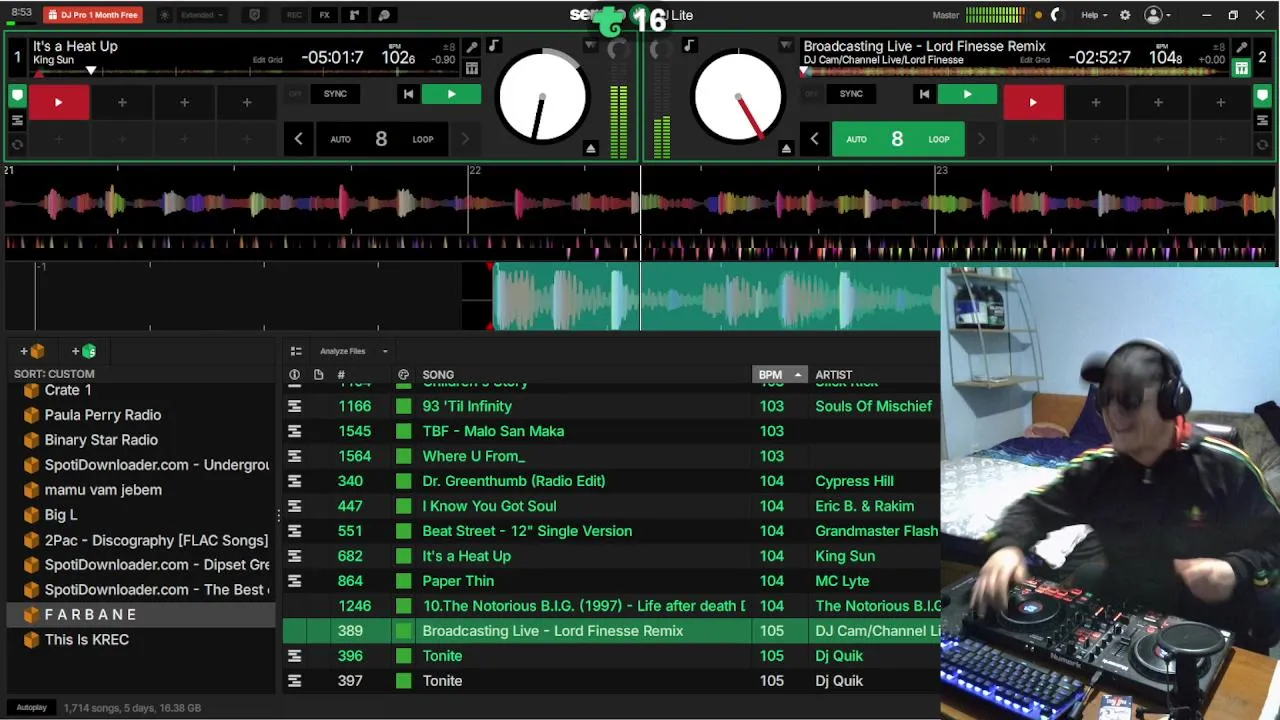1280x720 pixels.
Task: Click Edit Grid on deck 2
Action: click(x=1034, y=60)
